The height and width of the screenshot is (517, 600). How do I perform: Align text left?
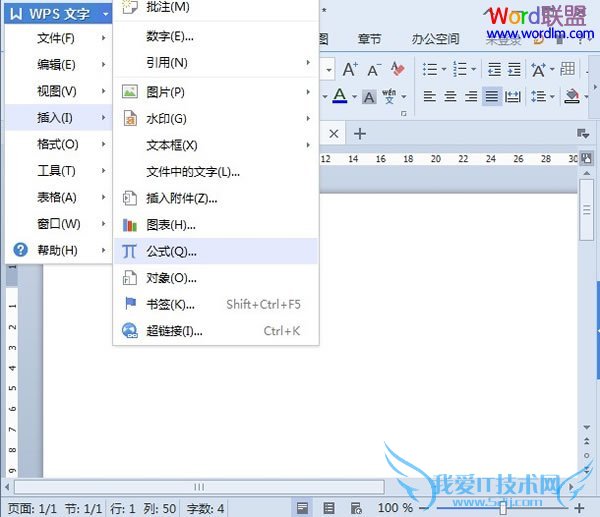pyautogui.click(x=430, y=96)
